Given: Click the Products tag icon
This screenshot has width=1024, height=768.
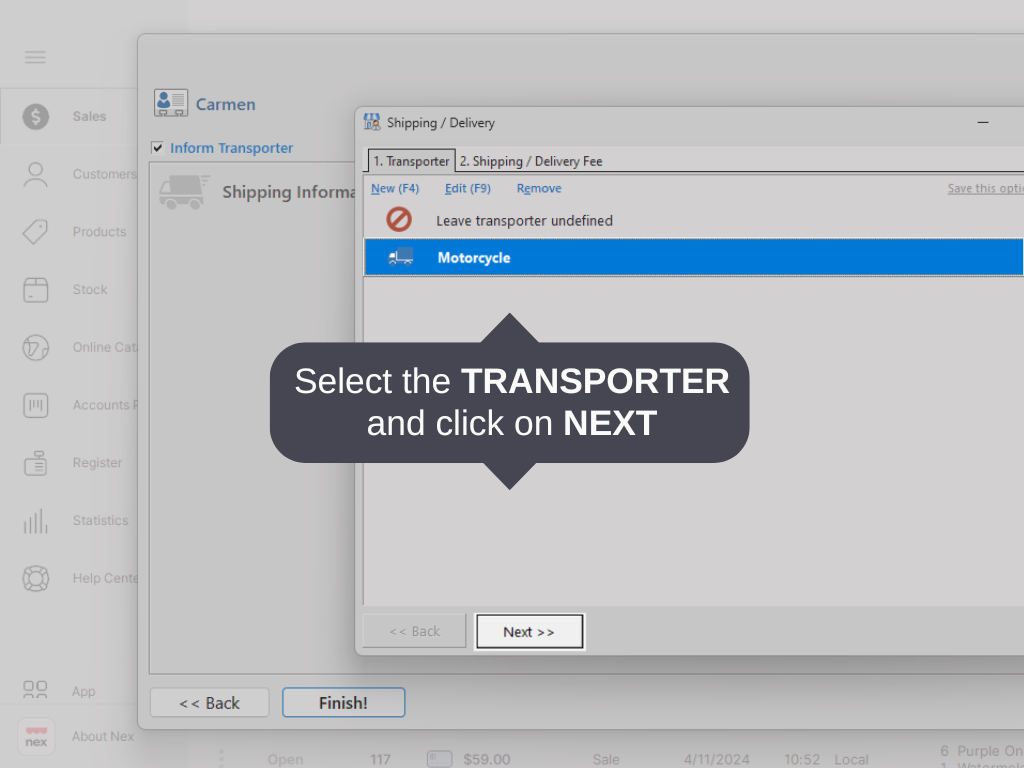Looking at the screenshot, I should pyautogui.click(x=35, y=232).
